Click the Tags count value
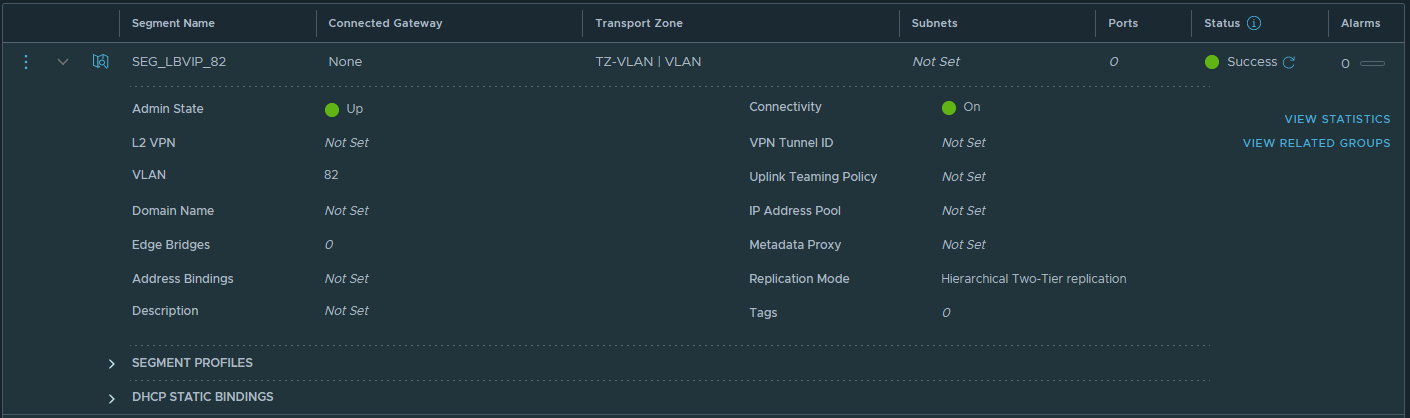Viewport: 1410px width, 418px height. pos(946,312)
